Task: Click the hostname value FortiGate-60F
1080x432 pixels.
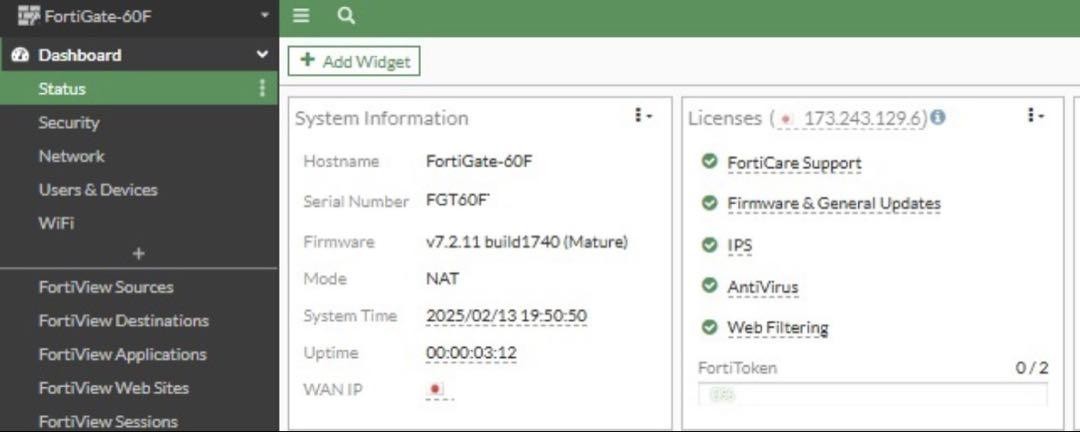Action: tap(479, 161)
